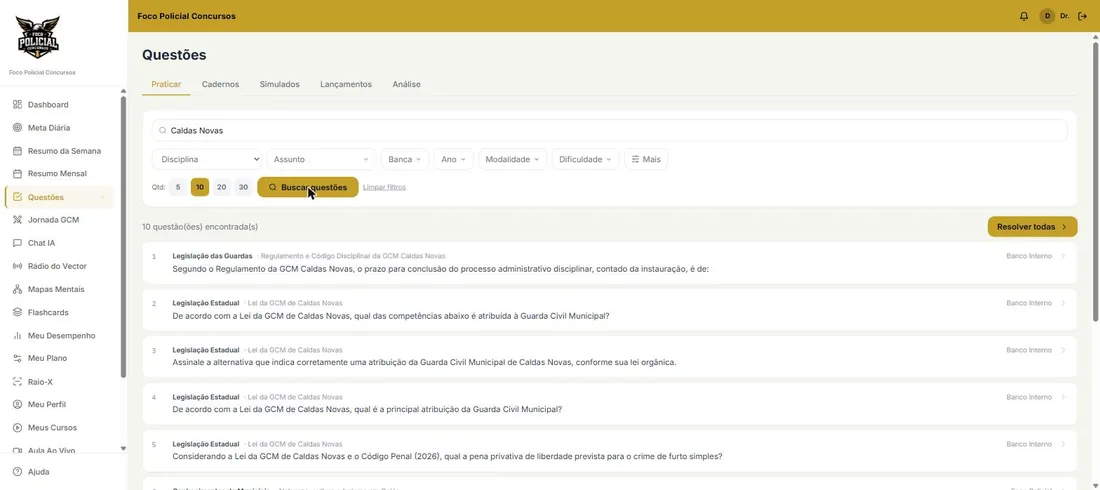
Task: Click the user avatar D
Action: [x=1047, y=16]
